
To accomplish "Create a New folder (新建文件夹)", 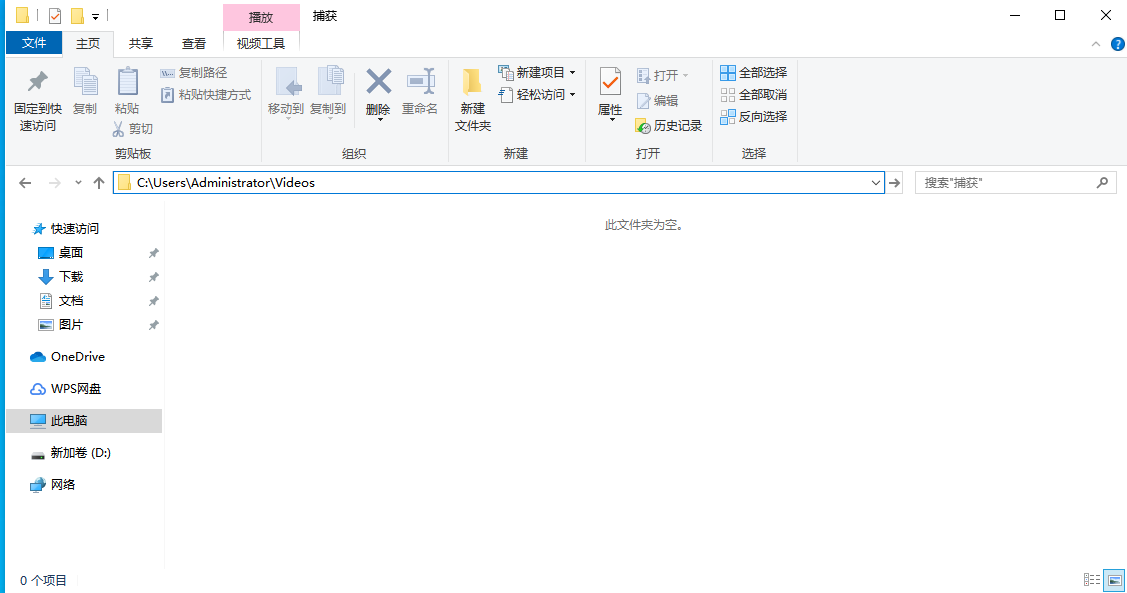I will point(472,100).
